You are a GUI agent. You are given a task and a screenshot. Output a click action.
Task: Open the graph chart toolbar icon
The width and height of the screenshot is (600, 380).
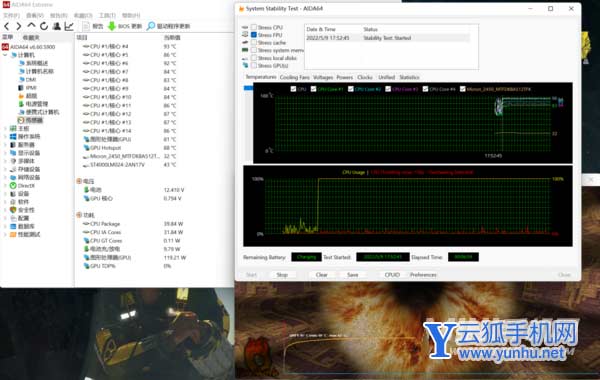pos(69,26)
